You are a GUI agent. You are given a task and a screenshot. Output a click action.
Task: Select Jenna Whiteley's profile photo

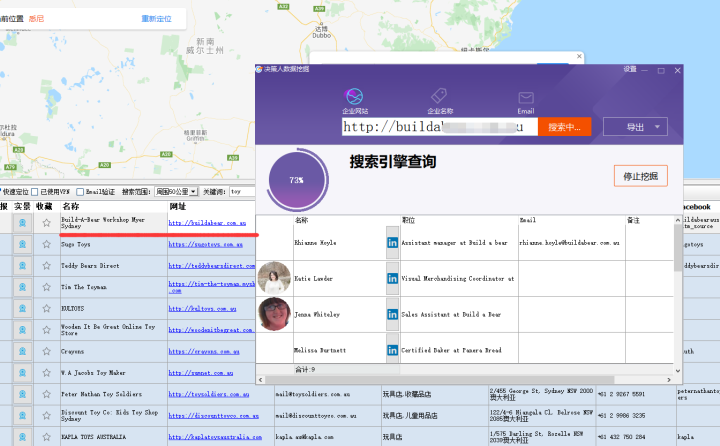[x=274, y=314]
